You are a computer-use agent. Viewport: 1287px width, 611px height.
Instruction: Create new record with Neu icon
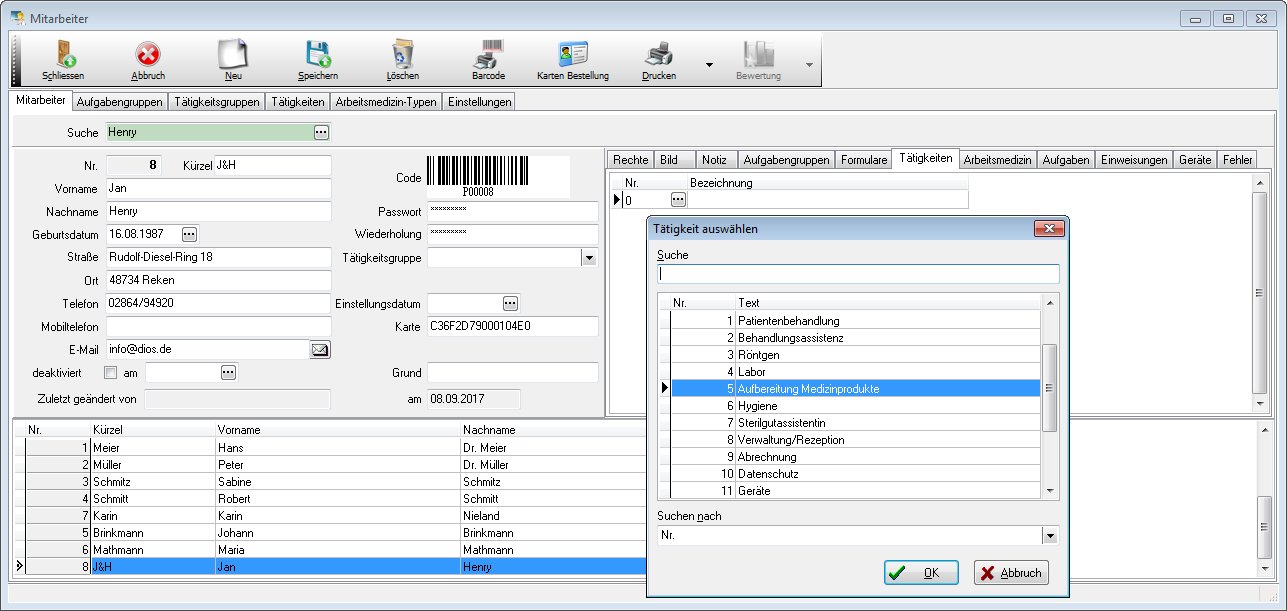tap(233, 54)
